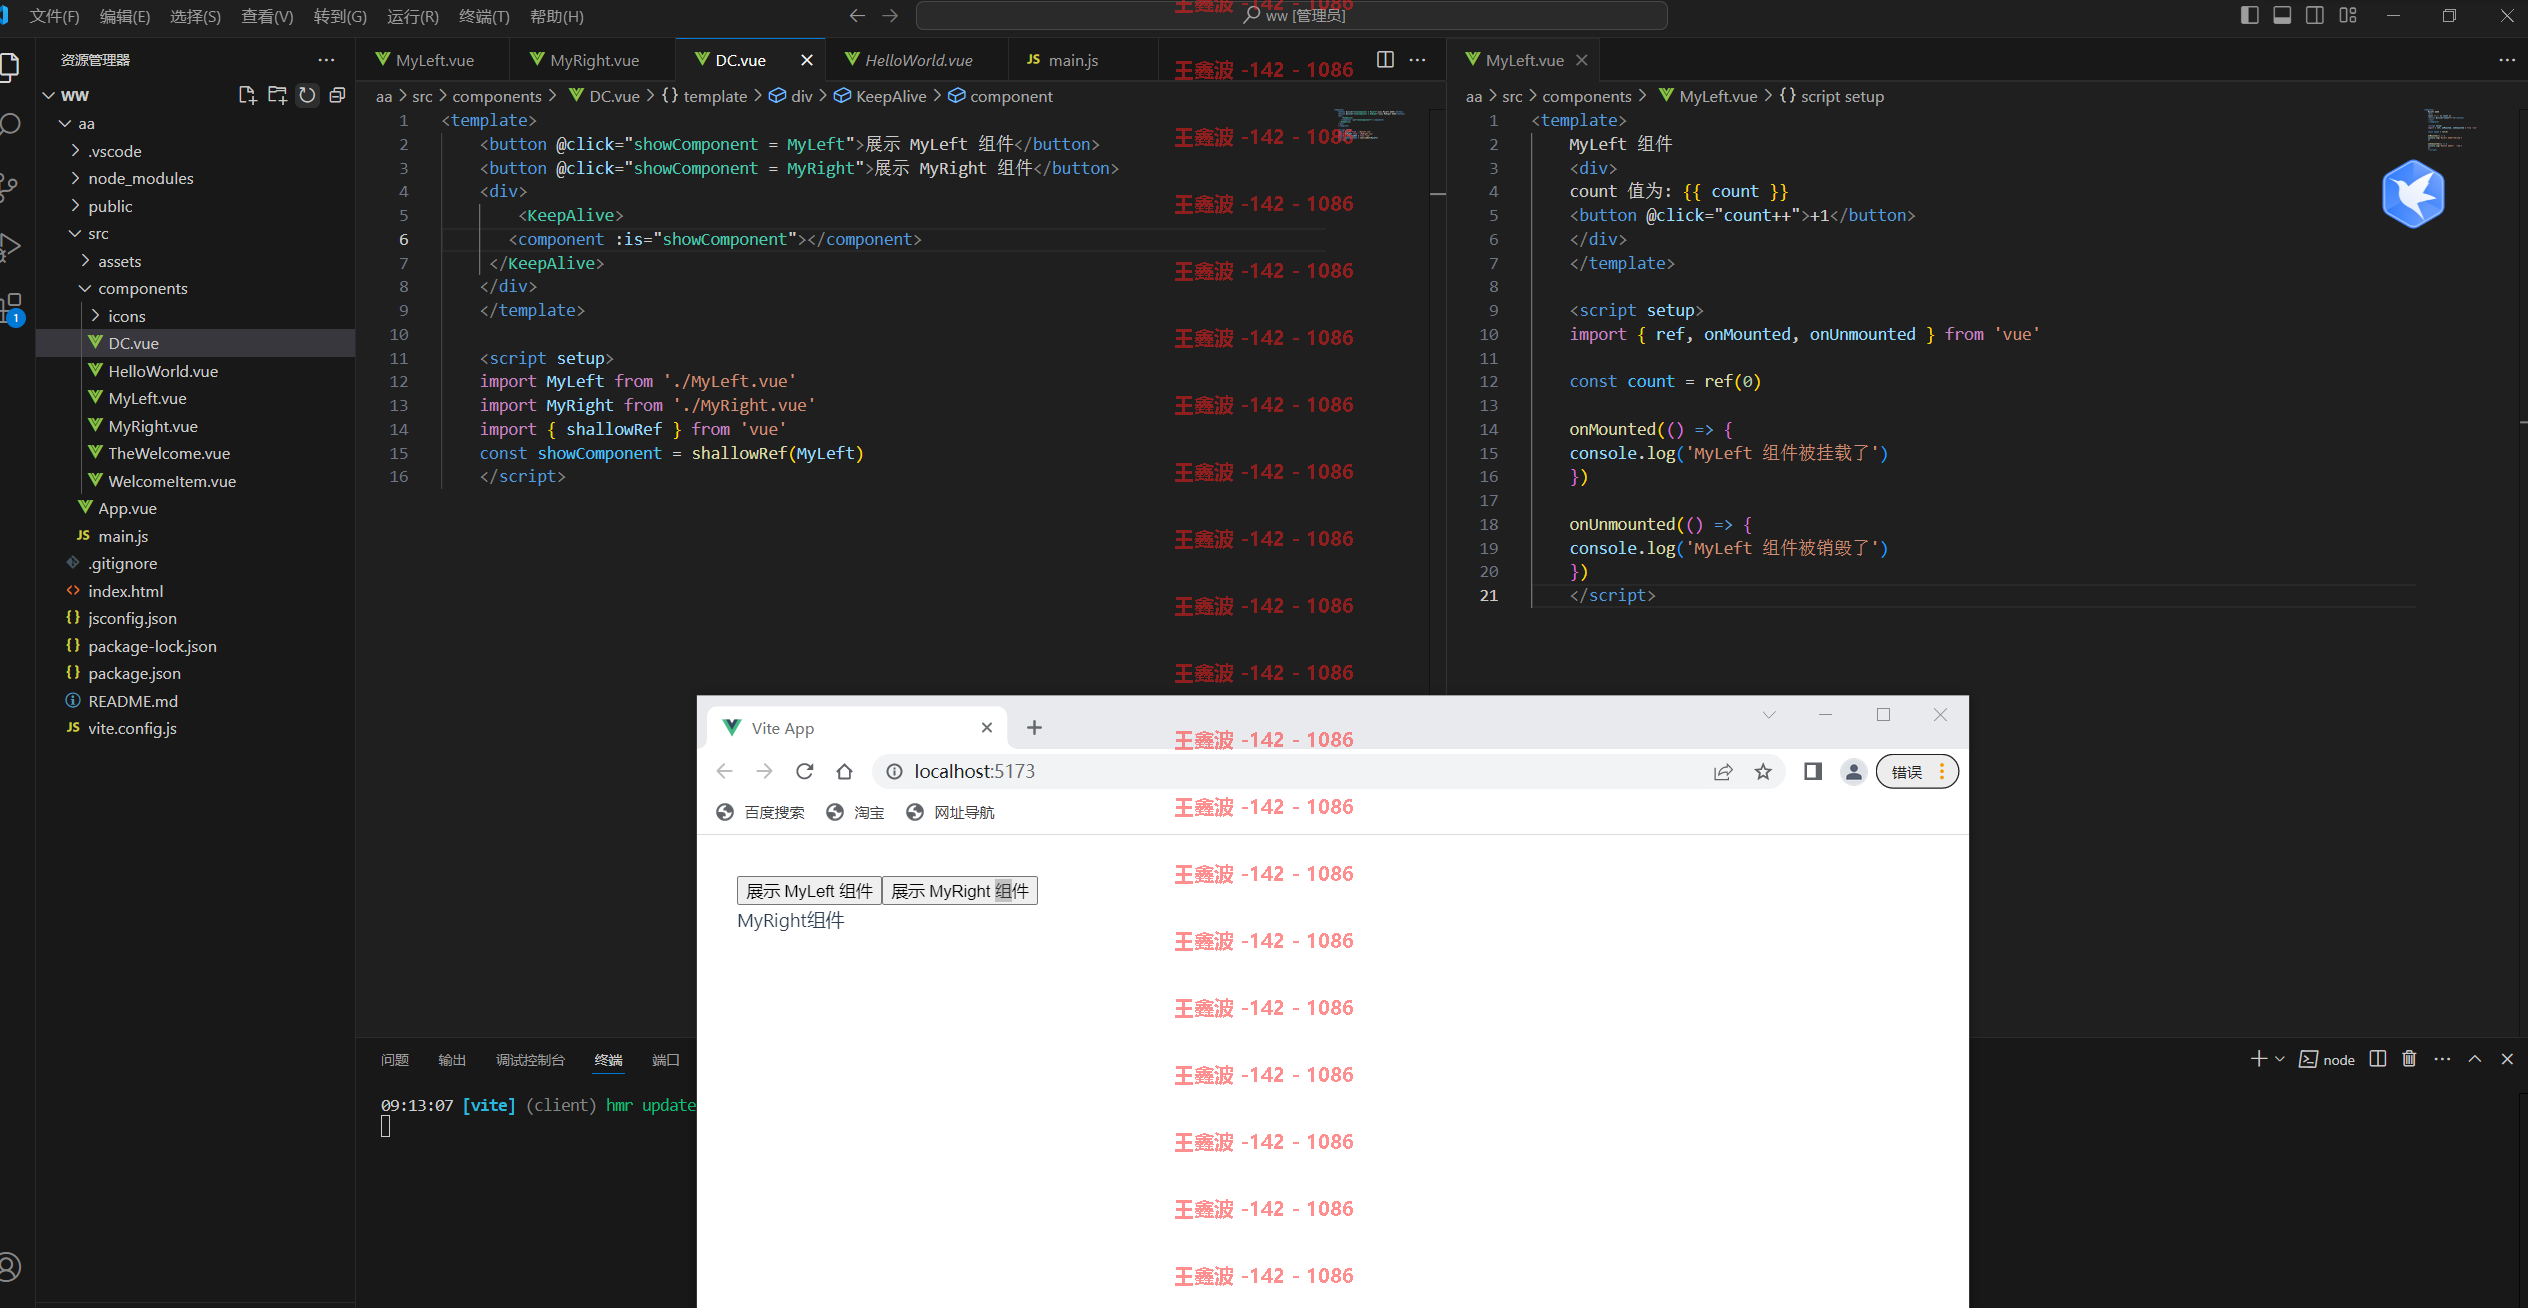
Task: Switch to HelloWorld.vue editor tab
Action: [x=918, y=60]
